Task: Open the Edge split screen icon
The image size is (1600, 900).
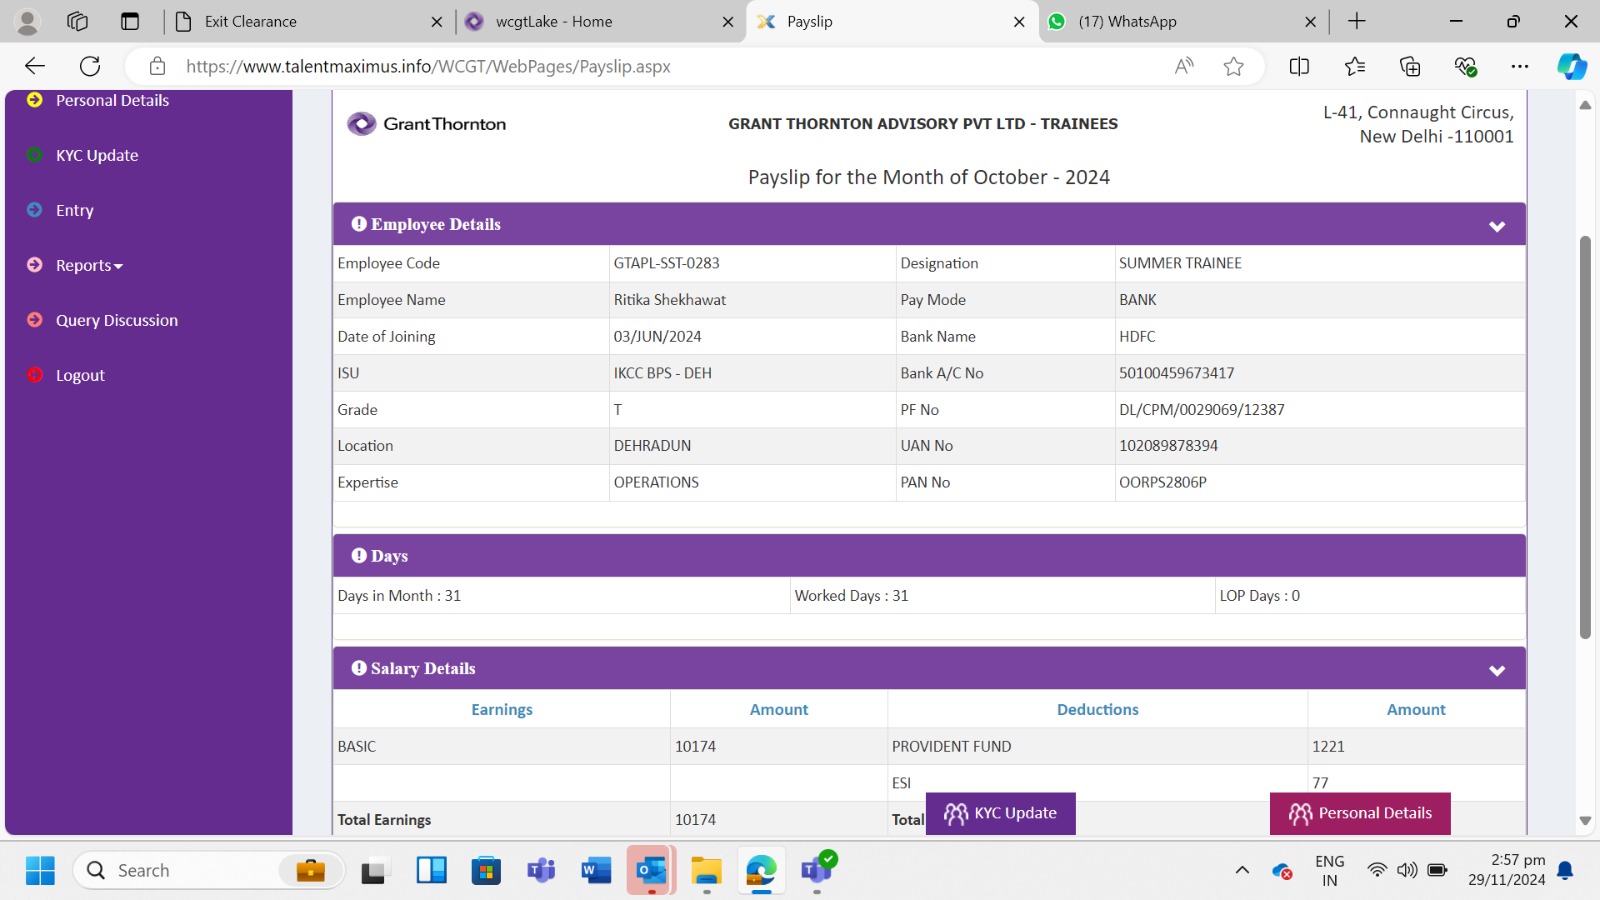Action: [x=1299, y=66]
